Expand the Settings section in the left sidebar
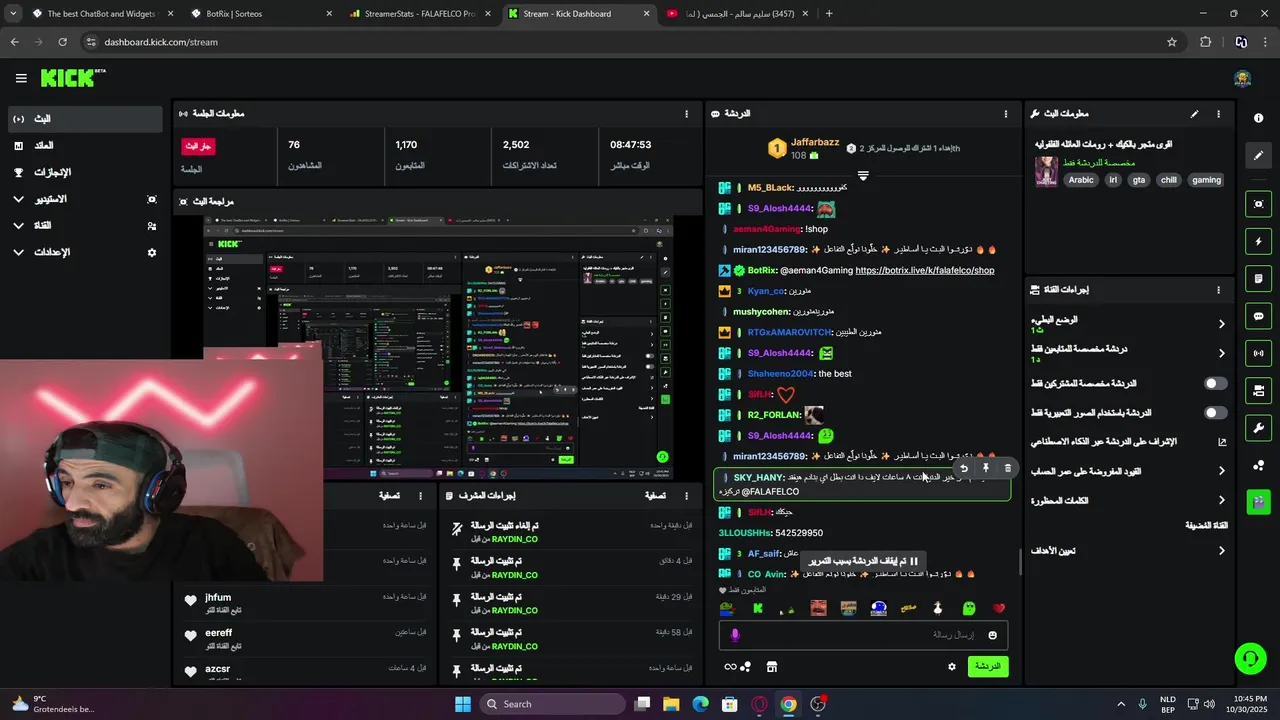1280x720 pixels. [x=18, y=252]
